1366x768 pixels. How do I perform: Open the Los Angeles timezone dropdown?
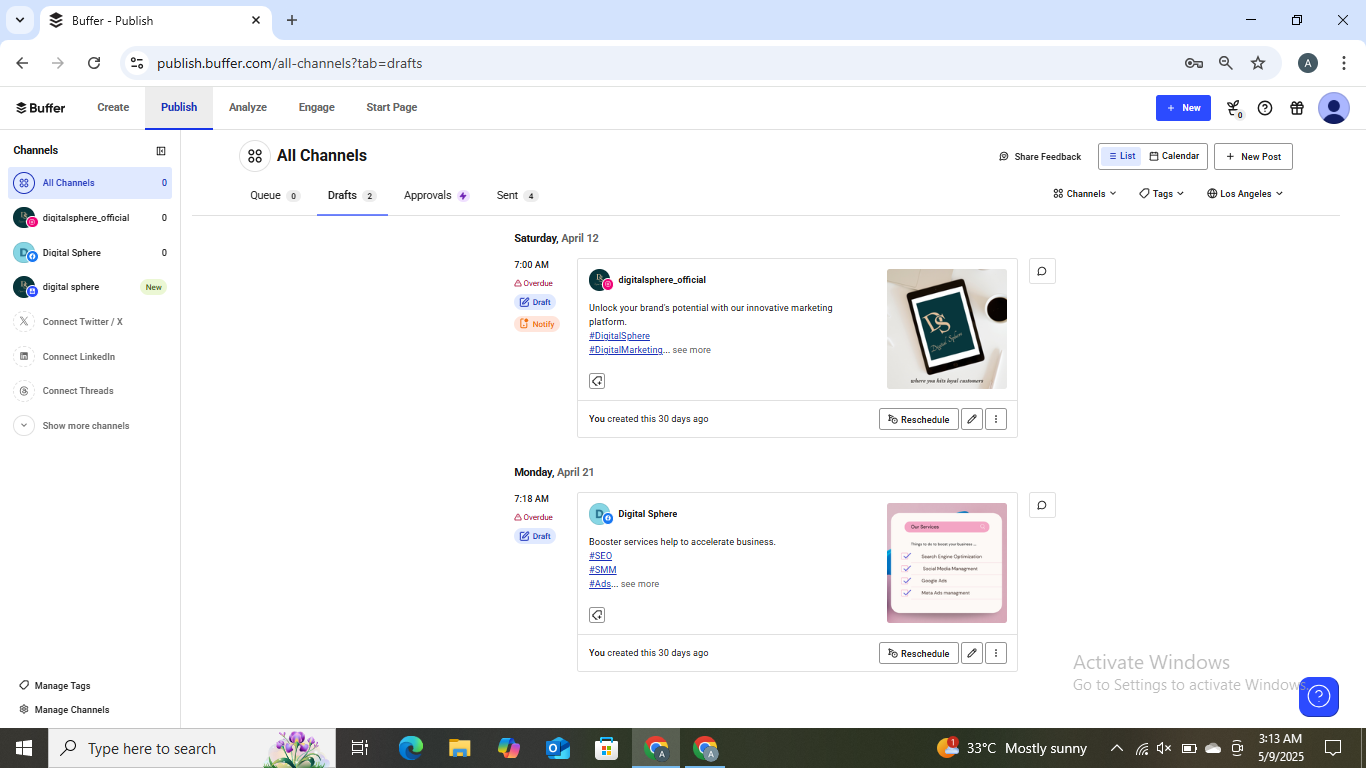point(1245,194)
